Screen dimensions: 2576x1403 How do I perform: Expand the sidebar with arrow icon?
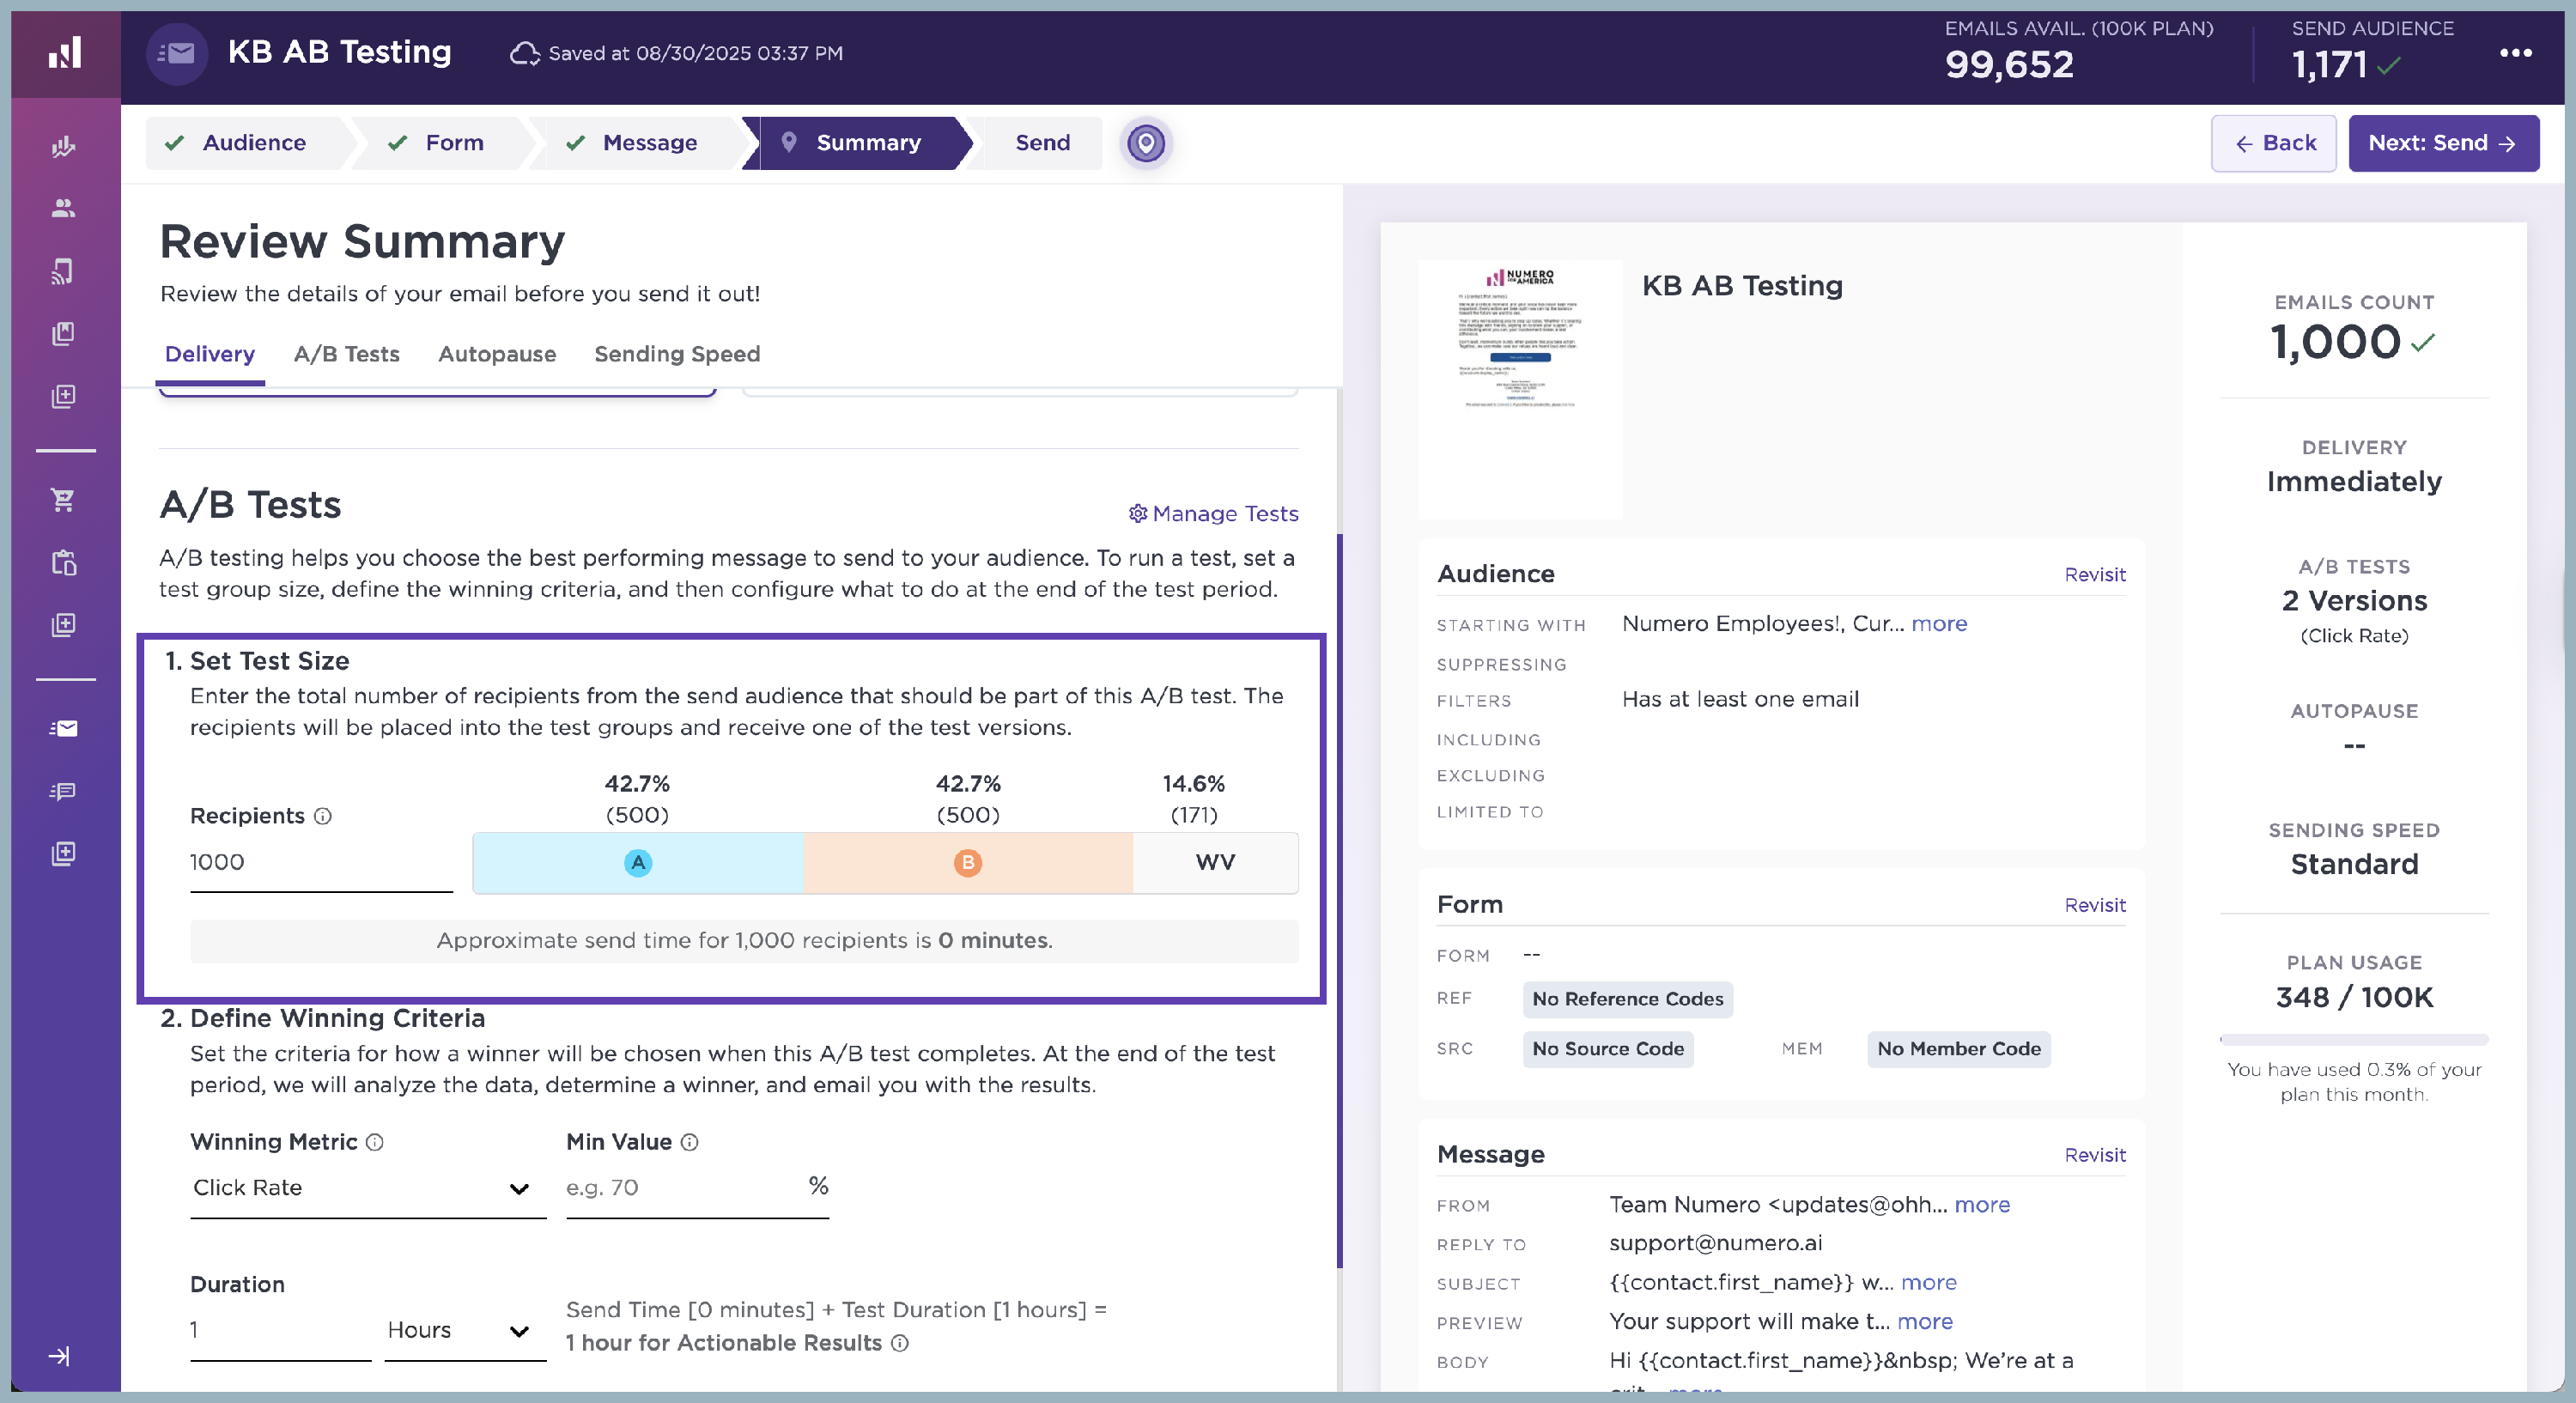[59, 1356]
